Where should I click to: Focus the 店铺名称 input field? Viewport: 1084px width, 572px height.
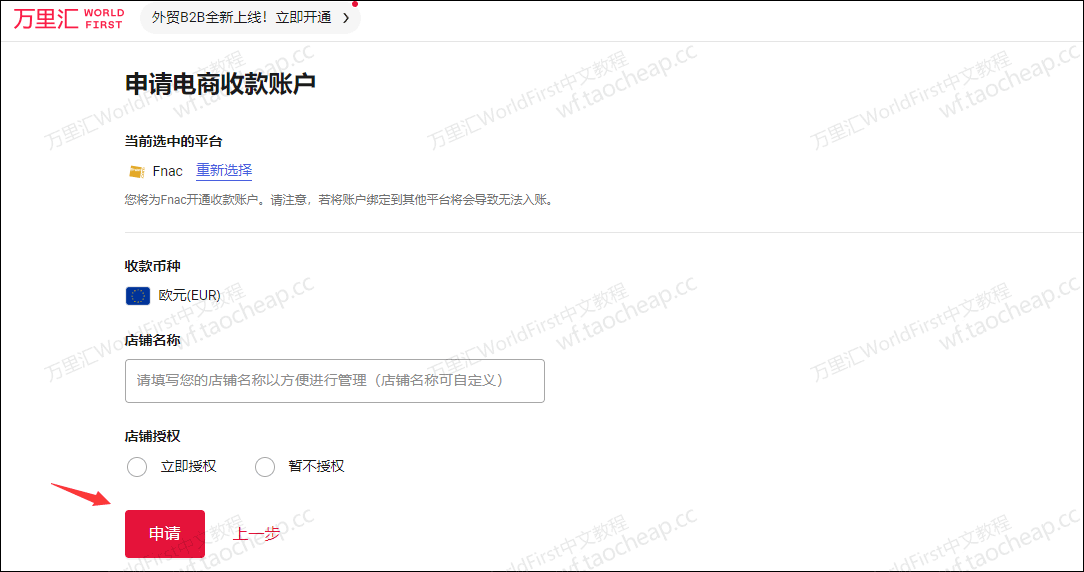335,381
